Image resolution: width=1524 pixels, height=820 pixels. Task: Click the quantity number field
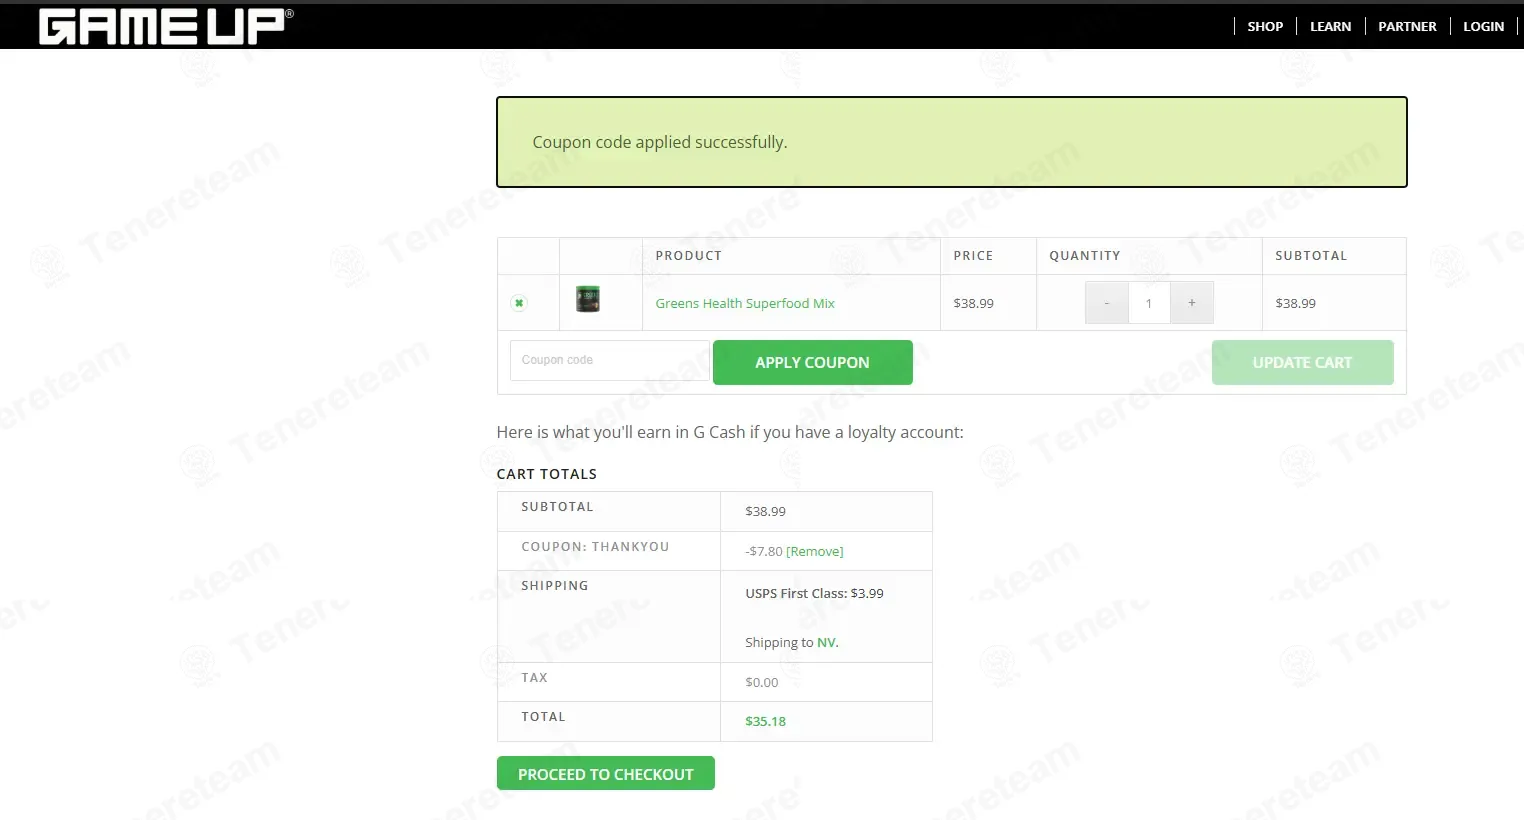pyautogui.click(x=1149, y=303)
